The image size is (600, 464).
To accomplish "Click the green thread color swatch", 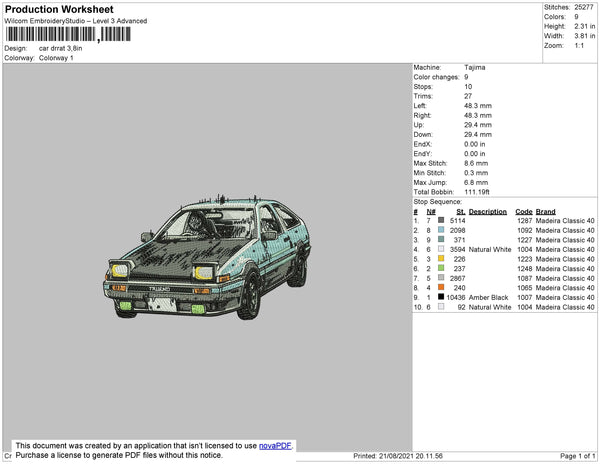I will click(x=441, y=269).
